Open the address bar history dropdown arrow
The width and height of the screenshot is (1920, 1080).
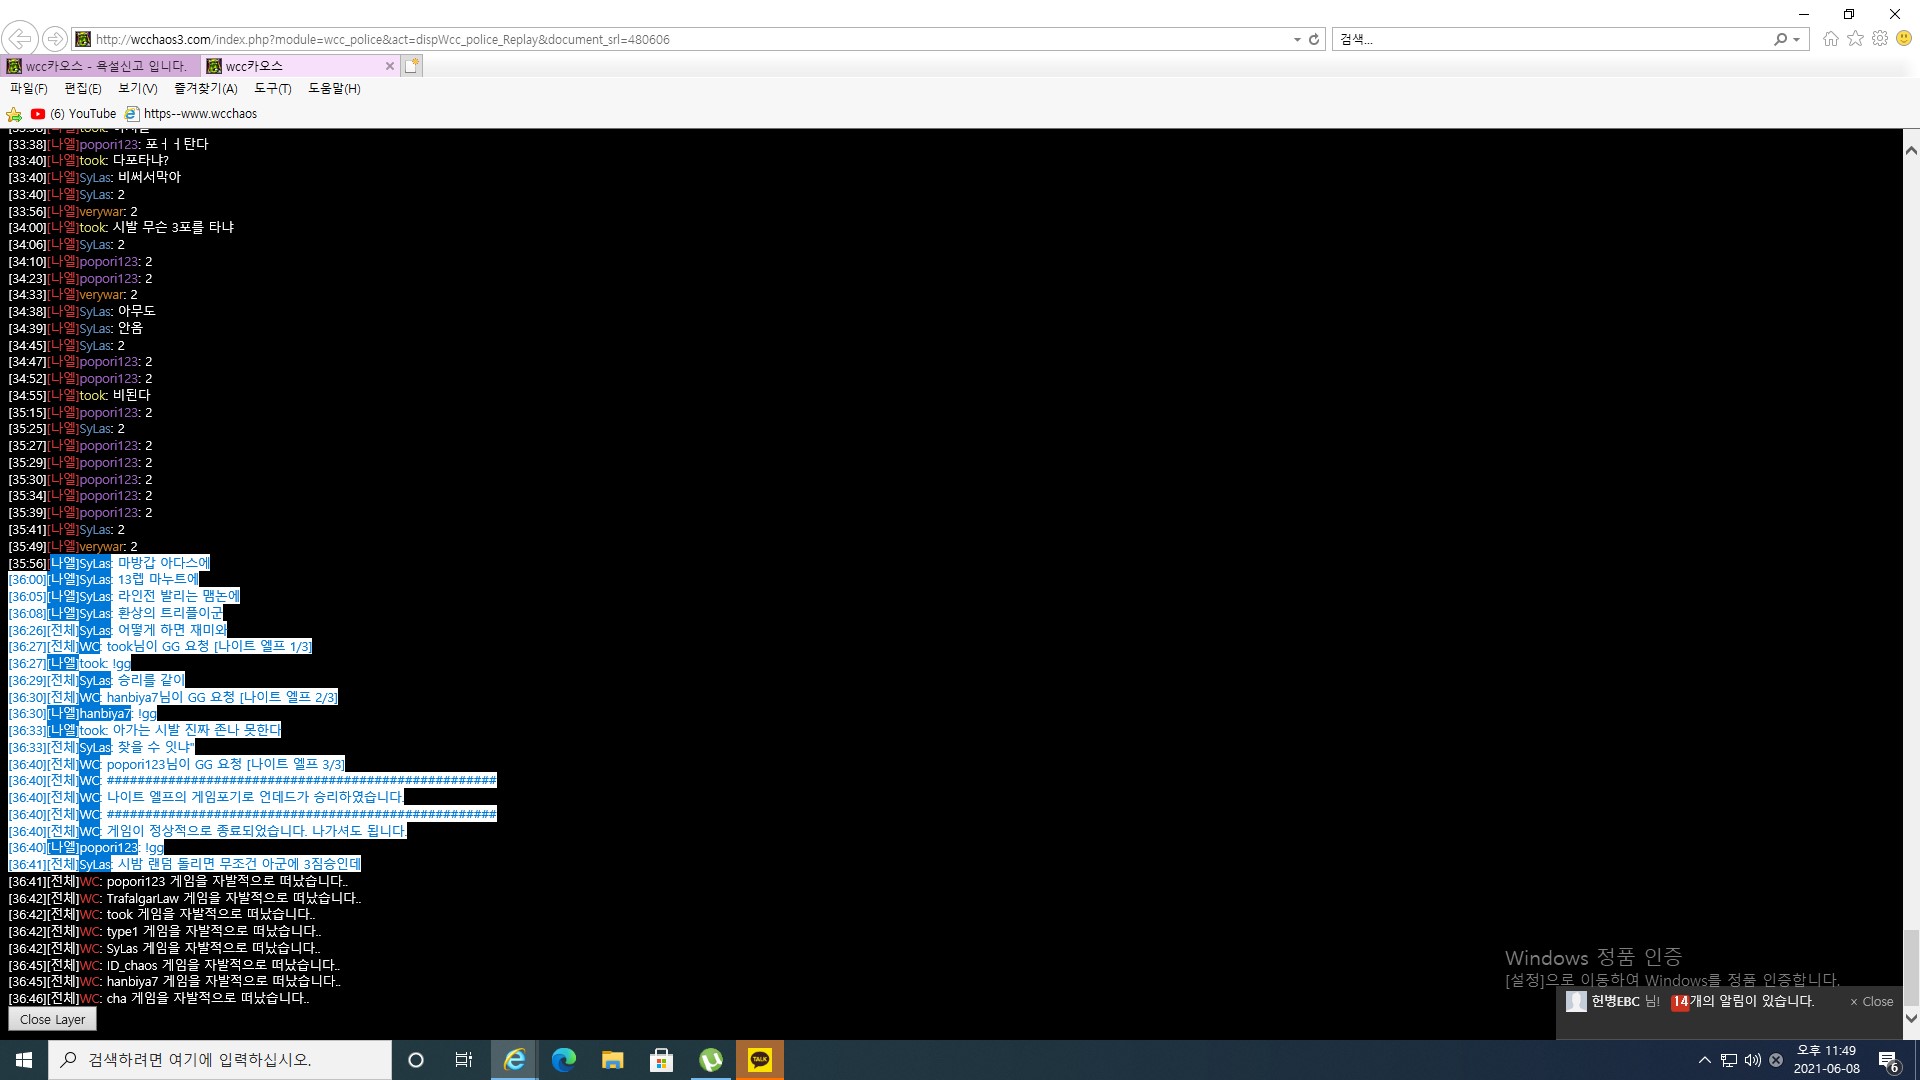click(1297, 39)
